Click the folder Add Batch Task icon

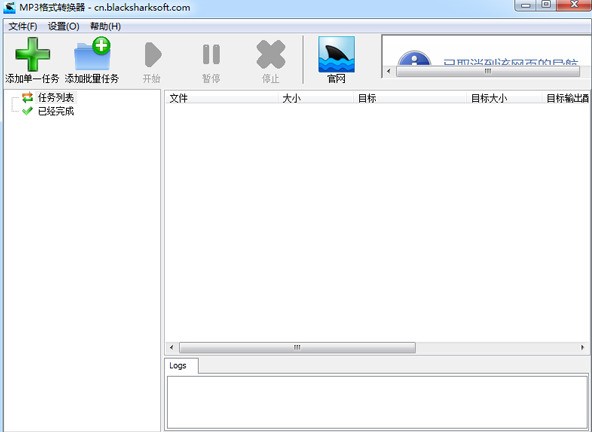coord(92,53)
